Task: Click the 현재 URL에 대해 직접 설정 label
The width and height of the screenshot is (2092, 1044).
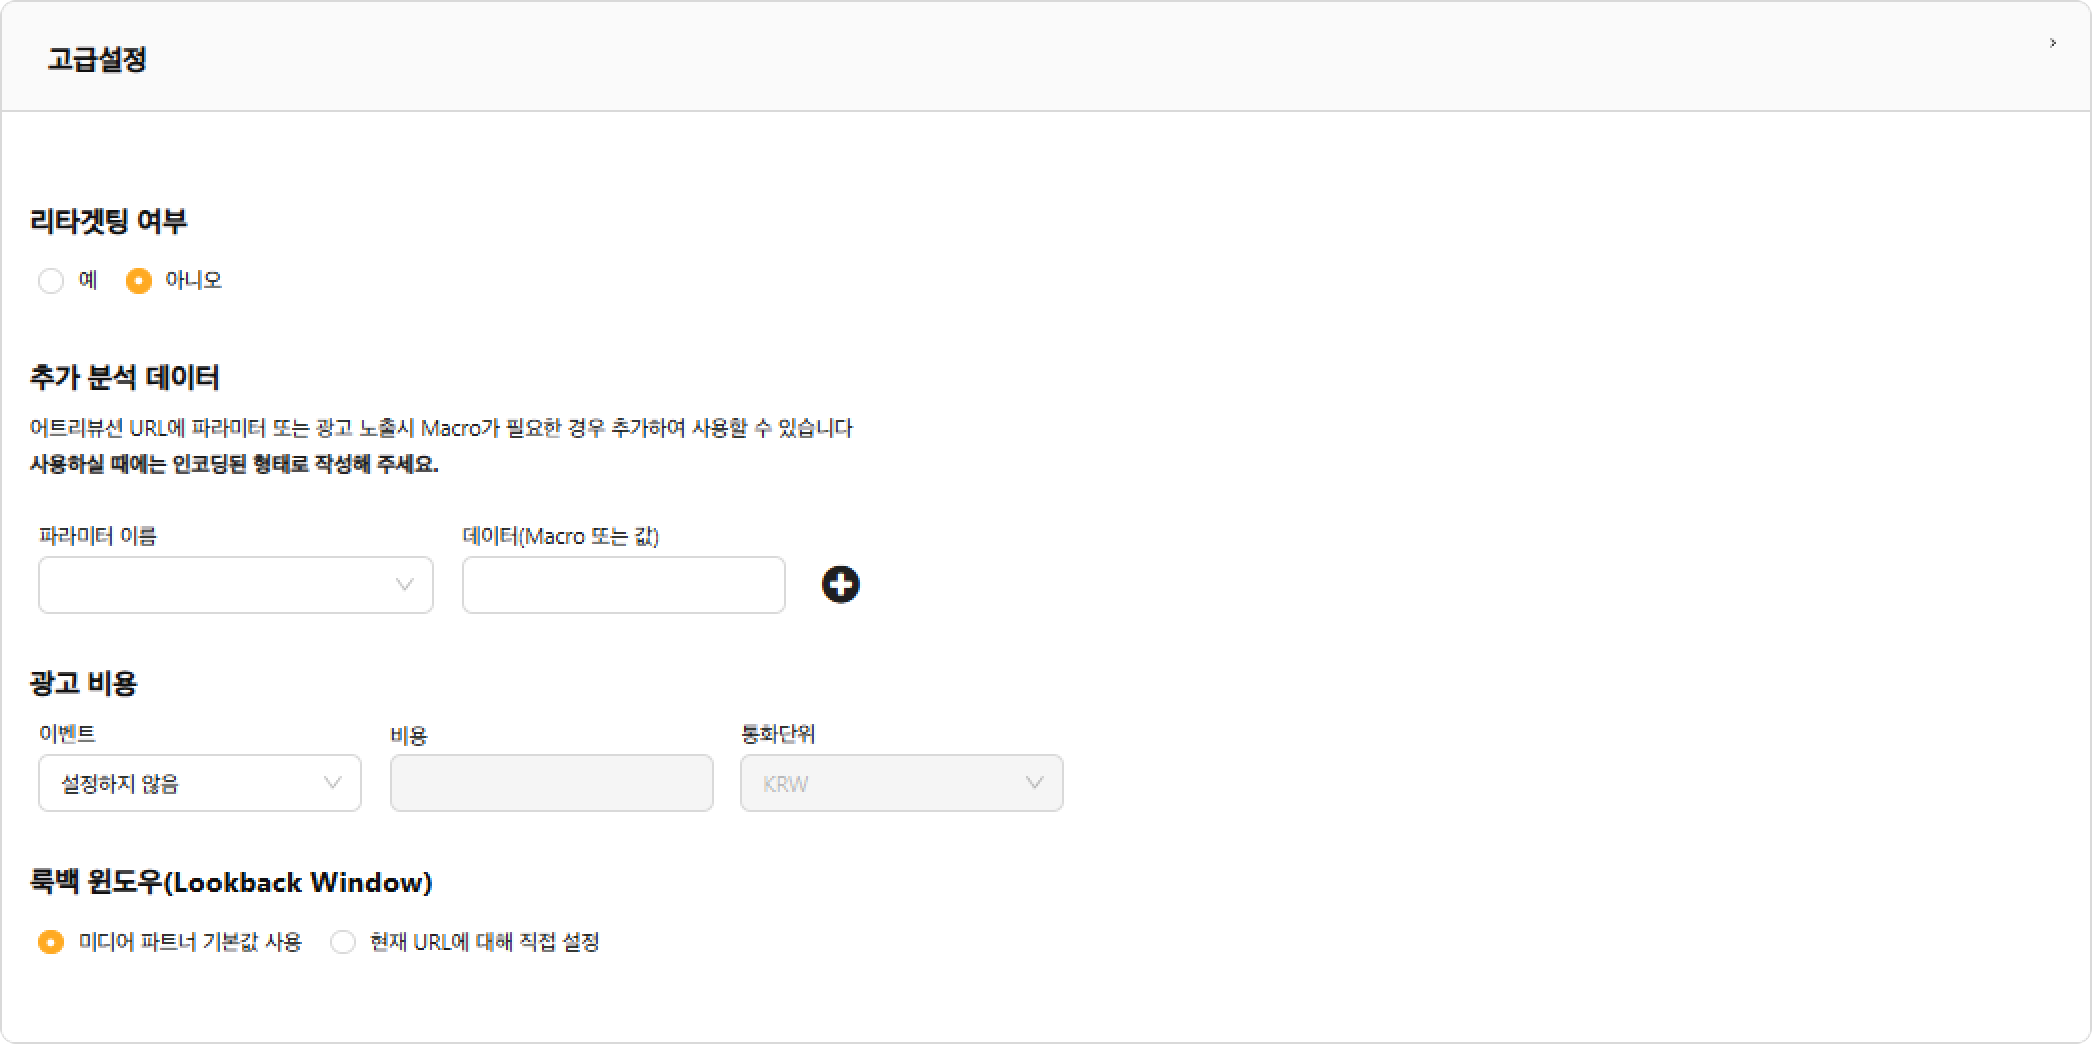Action: [x=484, y=942]
